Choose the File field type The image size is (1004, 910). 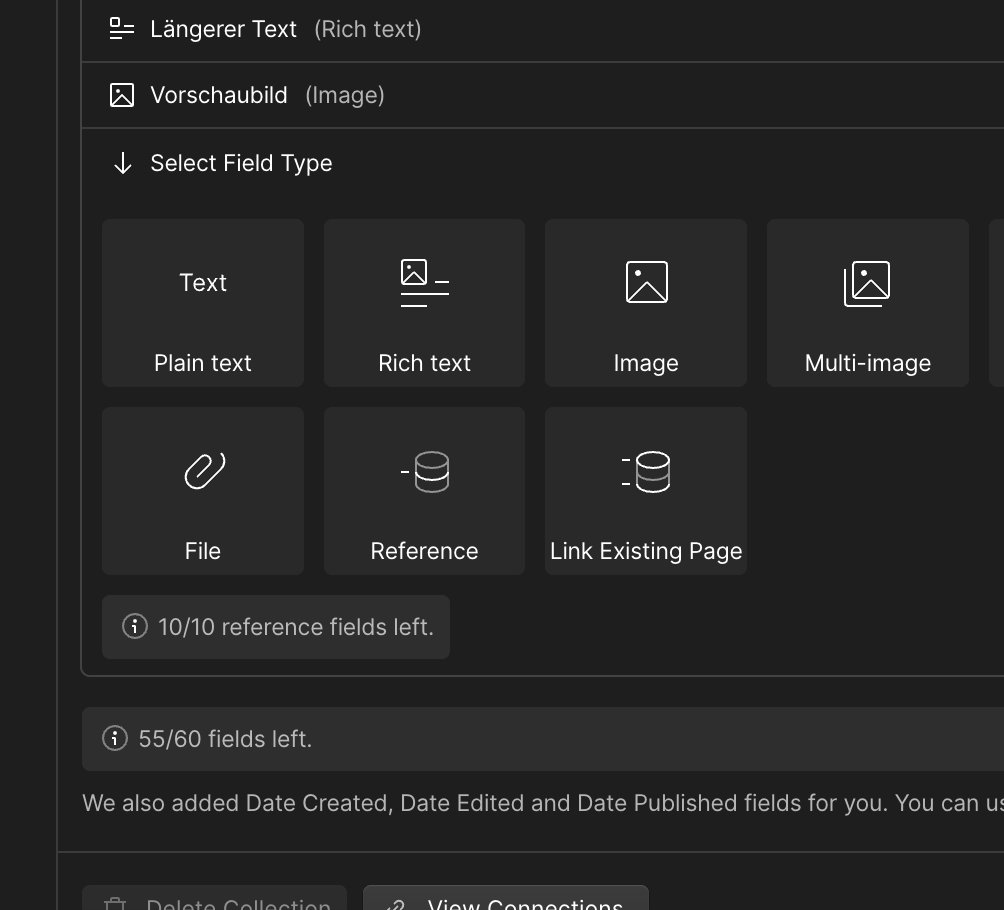click(x=202, y=491)
